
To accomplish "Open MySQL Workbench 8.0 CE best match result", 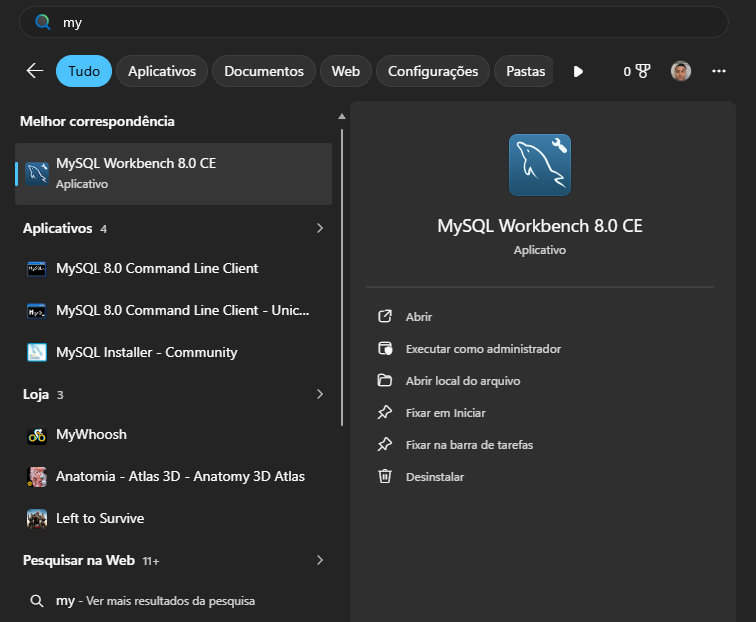I will (x=174, y=174).
